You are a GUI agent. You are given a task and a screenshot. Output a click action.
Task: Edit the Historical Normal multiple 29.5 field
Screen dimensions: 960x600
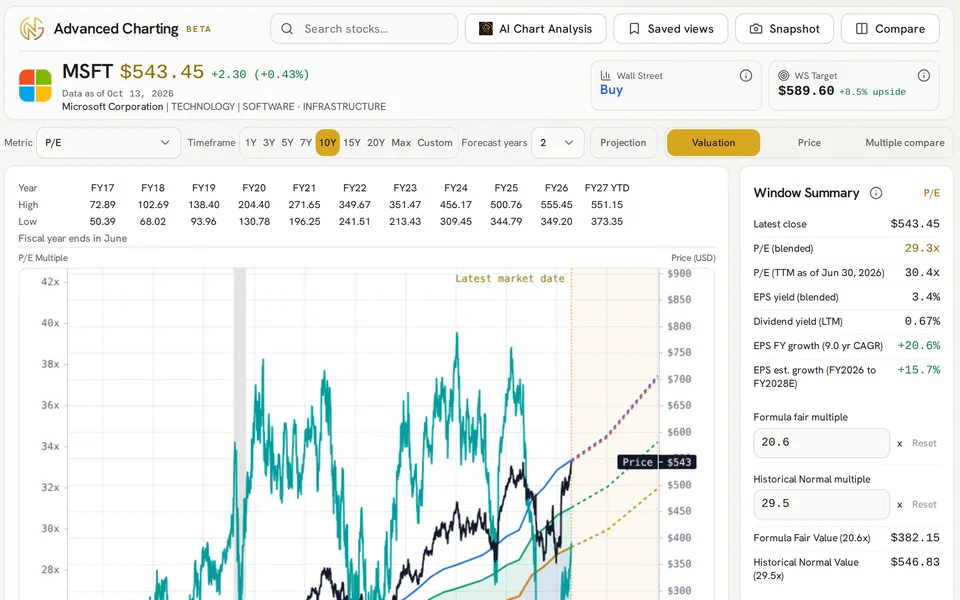821,504
